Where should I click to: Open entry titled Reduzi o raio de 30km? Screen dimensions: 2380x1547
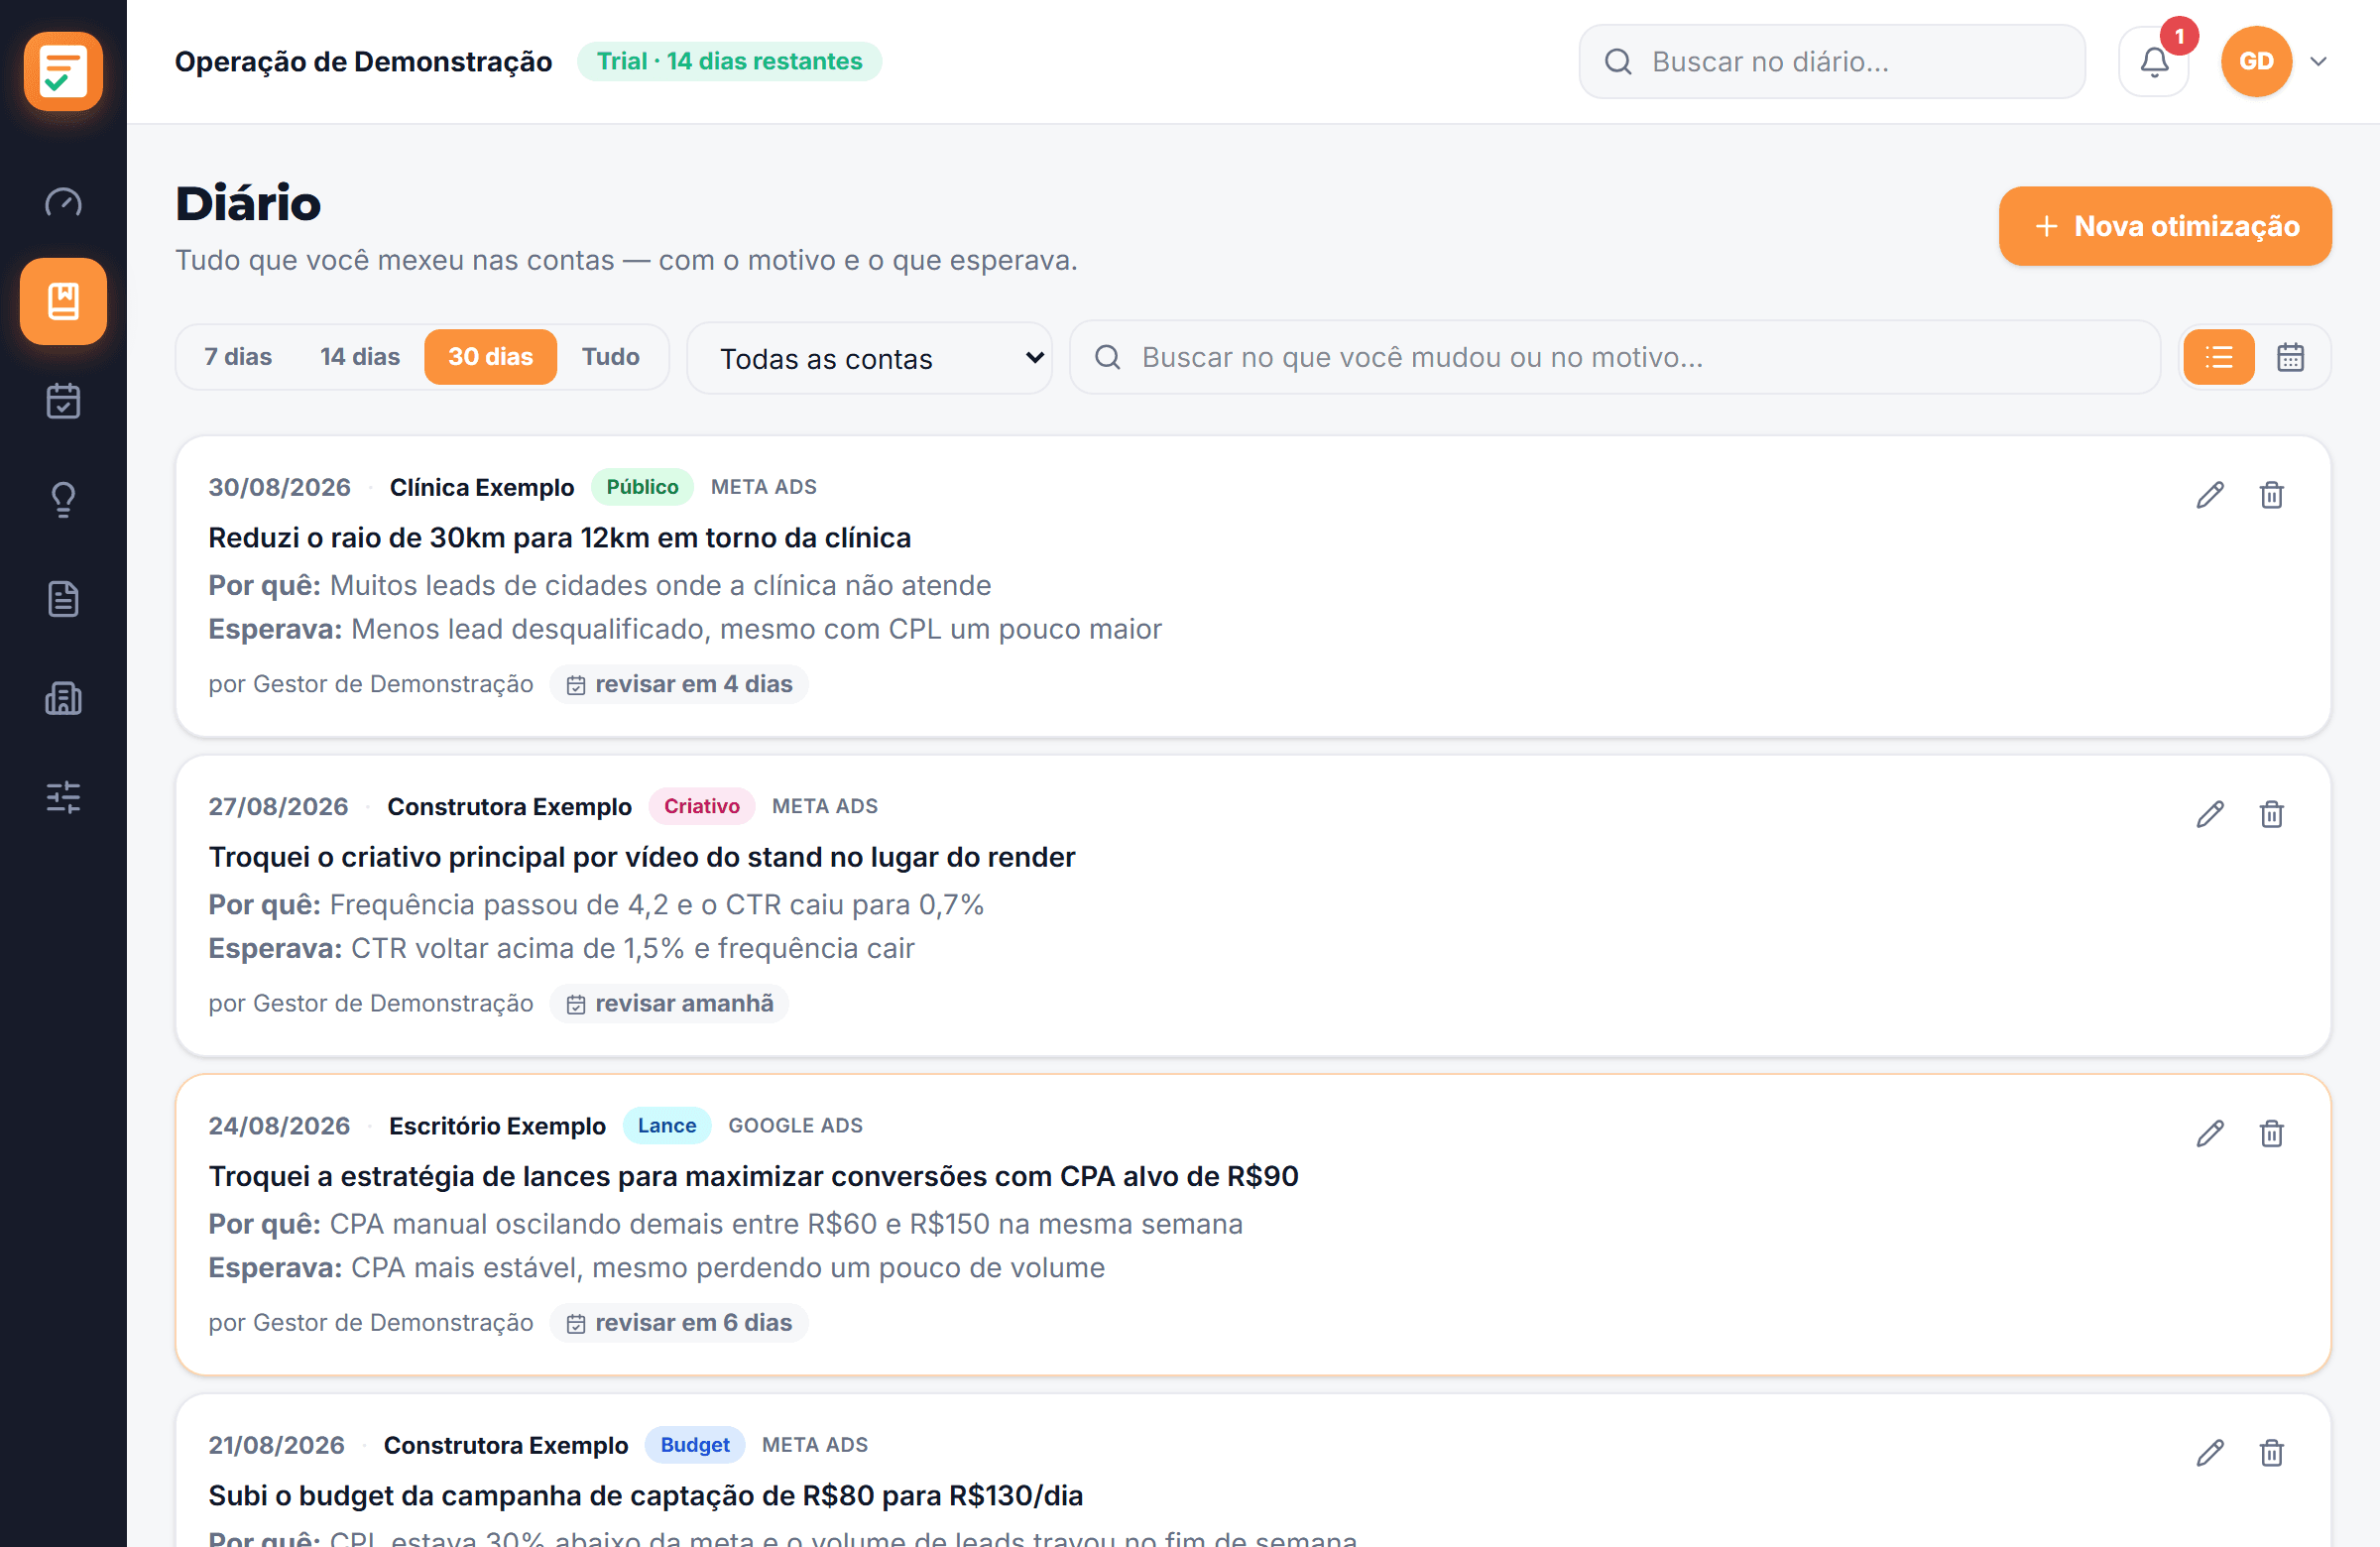(559, 538)
